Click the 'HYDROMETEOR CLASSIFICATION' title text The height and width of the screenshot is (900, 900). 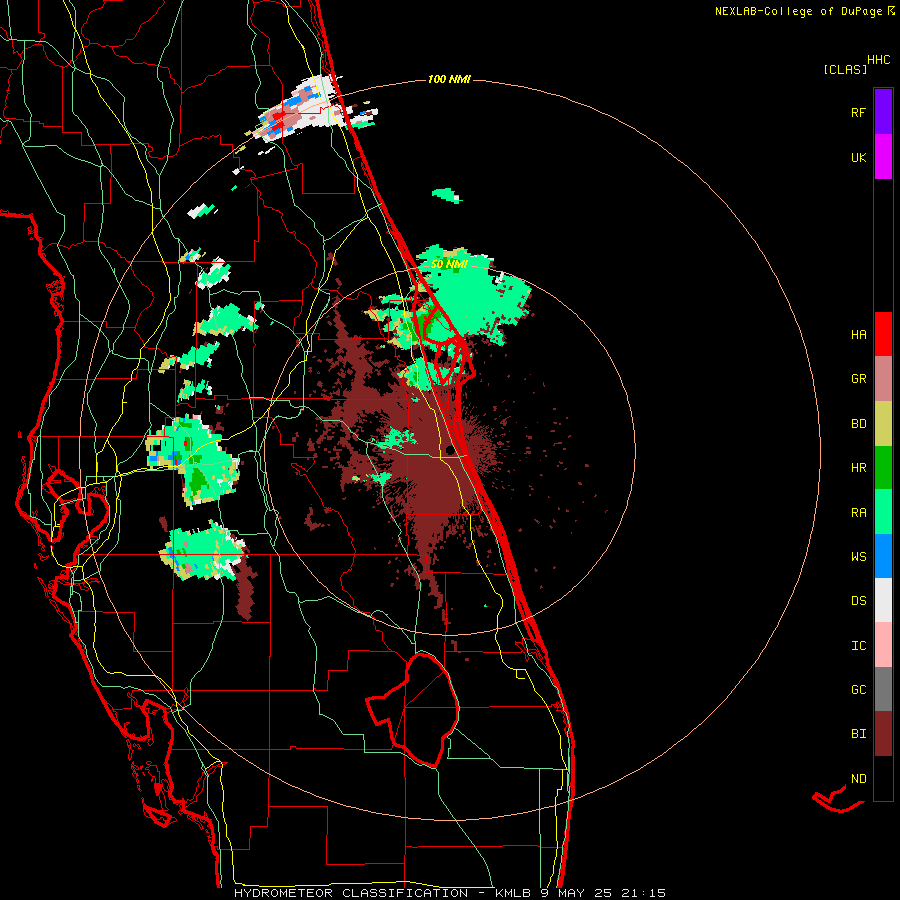351,893
